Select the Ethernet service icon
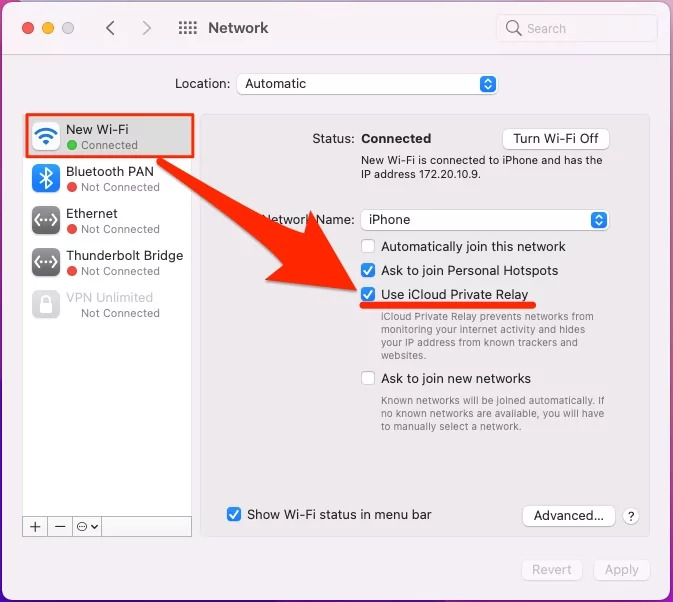 click(46, 220)
